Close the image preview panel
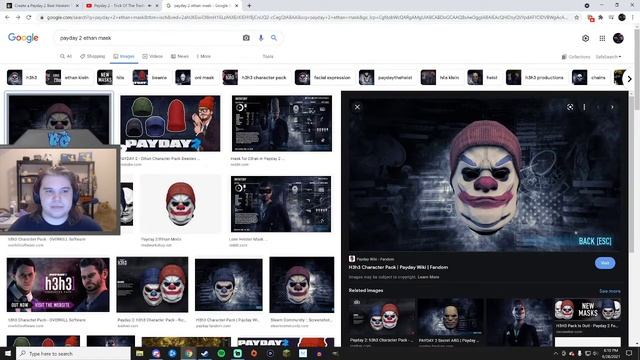 (x=357, y=107)
